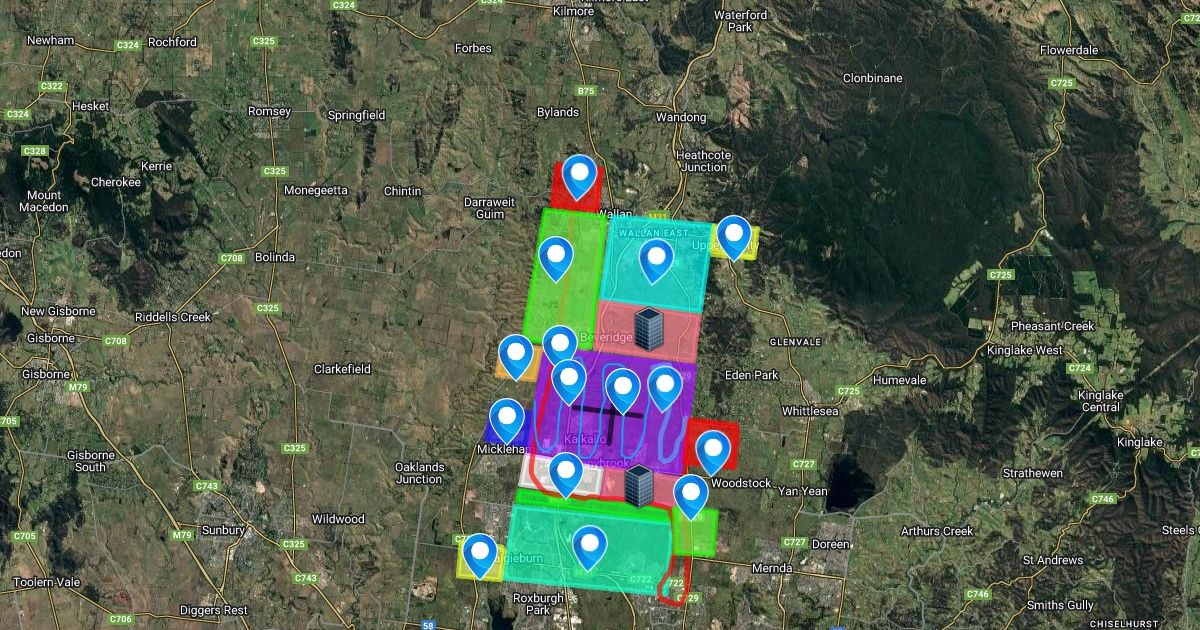Click the pin on the green zone below Woodstock
The height and width of the screenshot is (630, 1200).
pyautogui.click(x=691, y=495)
